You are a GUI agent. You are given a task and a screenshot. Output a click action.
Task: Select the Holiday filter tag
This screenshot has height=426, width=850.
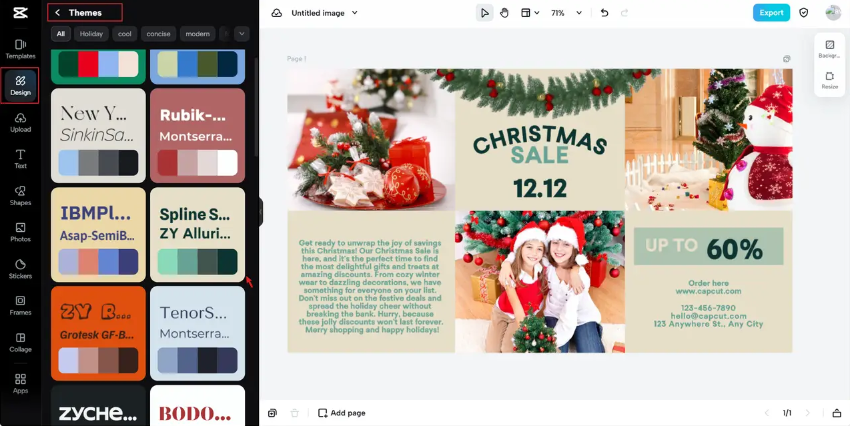91,34
